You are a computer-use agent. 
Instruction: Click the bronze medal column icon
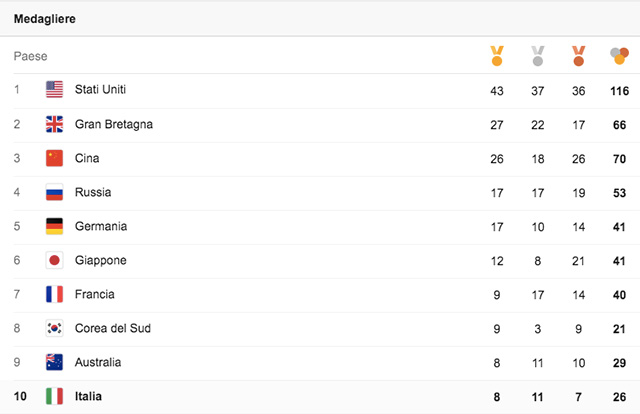coord(578,56)
